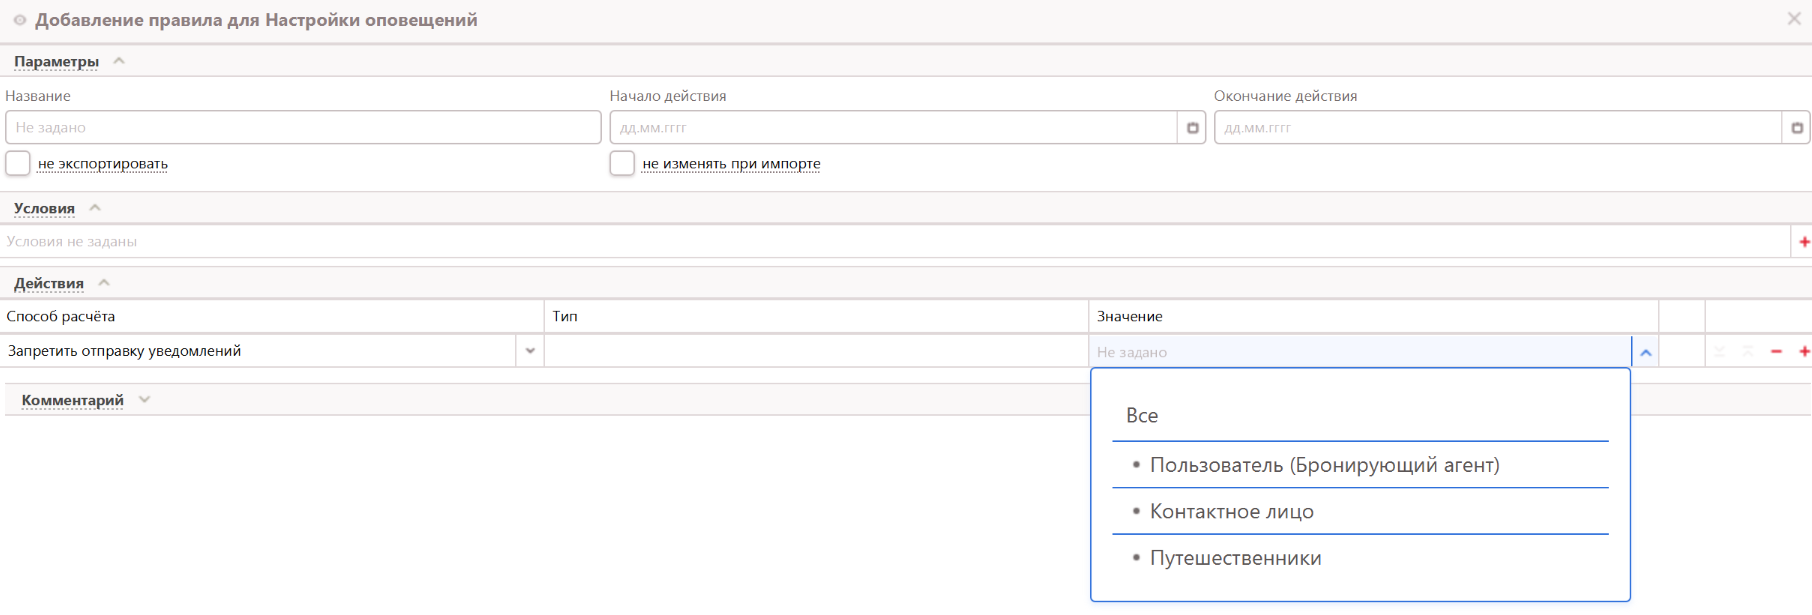The width and height of the screenshot is (1812, 615).
Task: Add action row with the red plus icon
Action: [x=1804, y=352]
